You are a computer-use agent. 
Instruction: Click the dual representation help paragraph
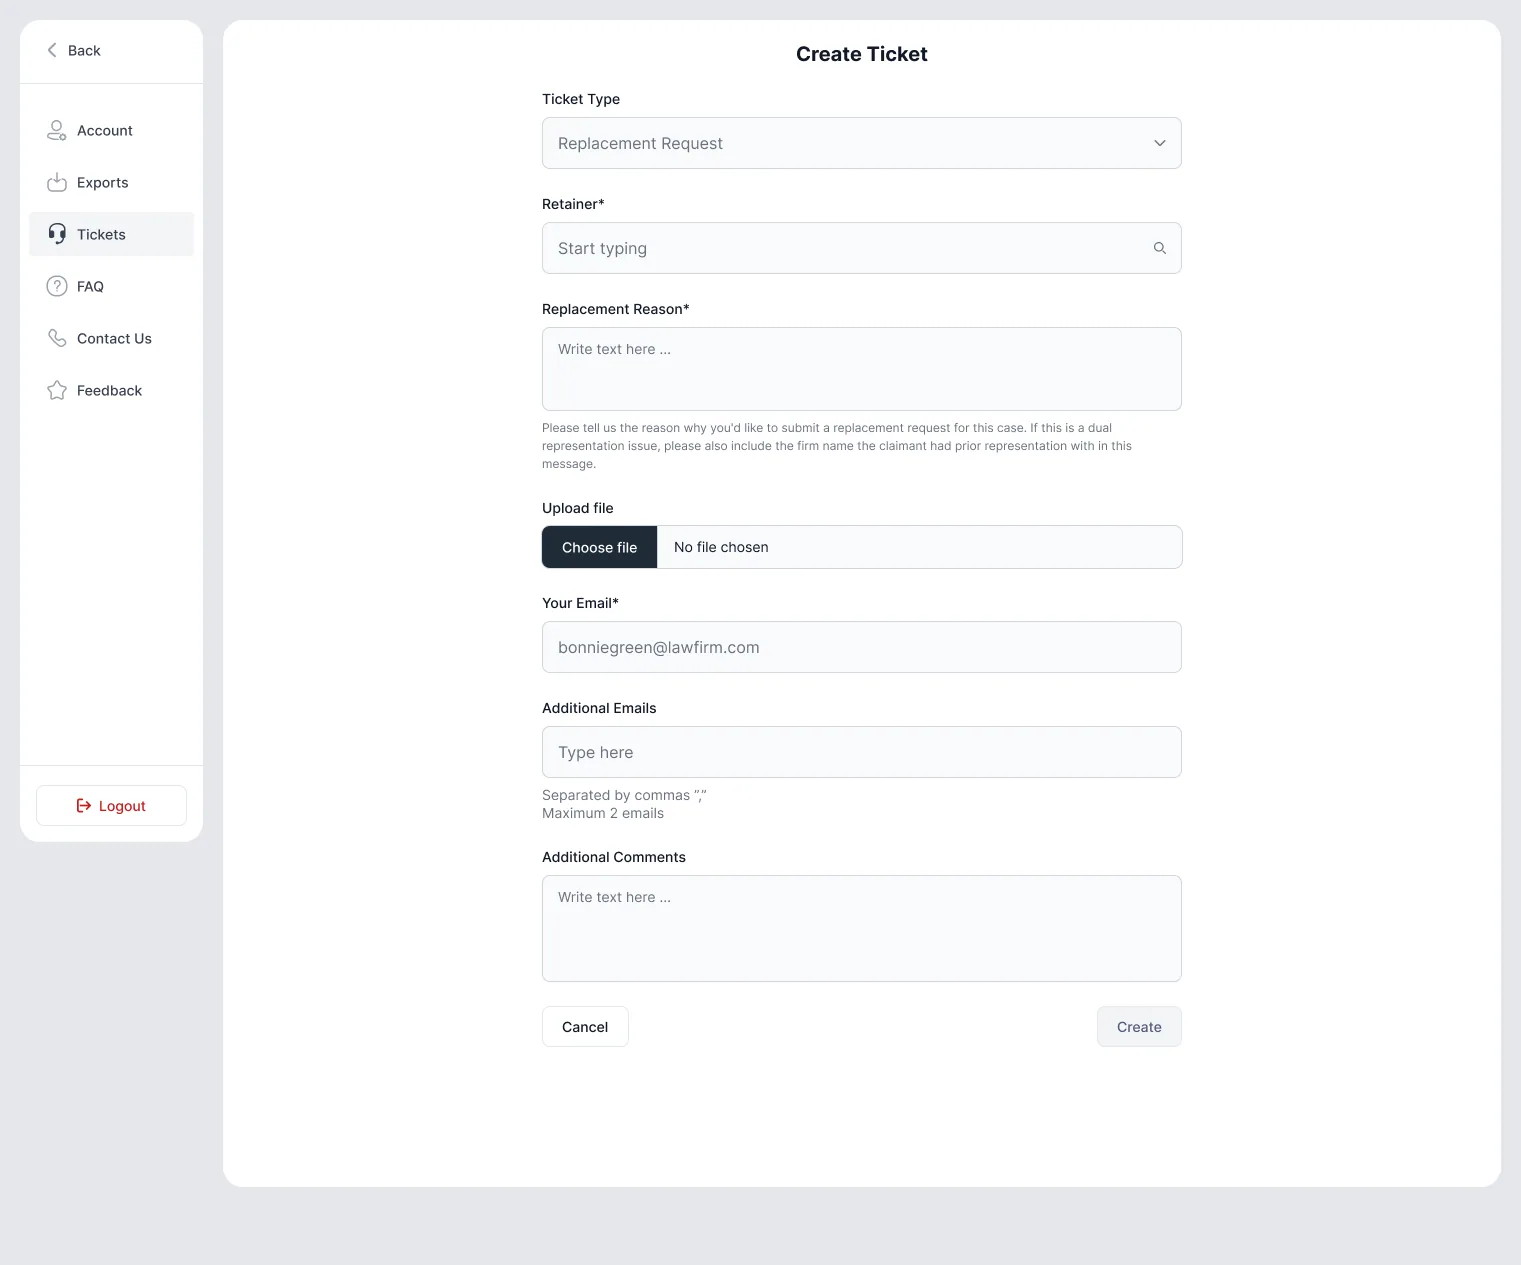point(837,446)
